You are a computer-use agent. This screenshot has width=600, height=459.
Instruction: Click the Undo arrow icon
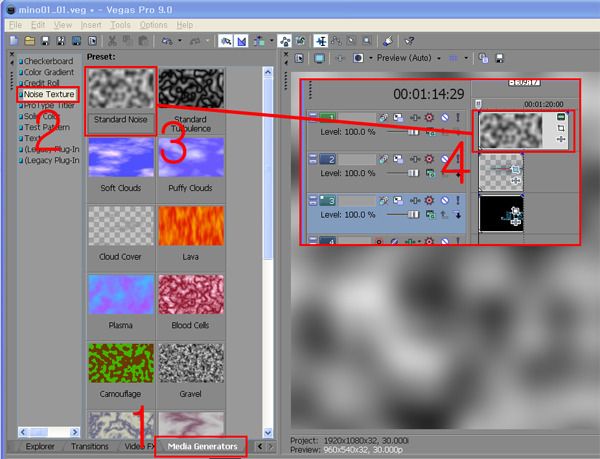coord(167,41)
